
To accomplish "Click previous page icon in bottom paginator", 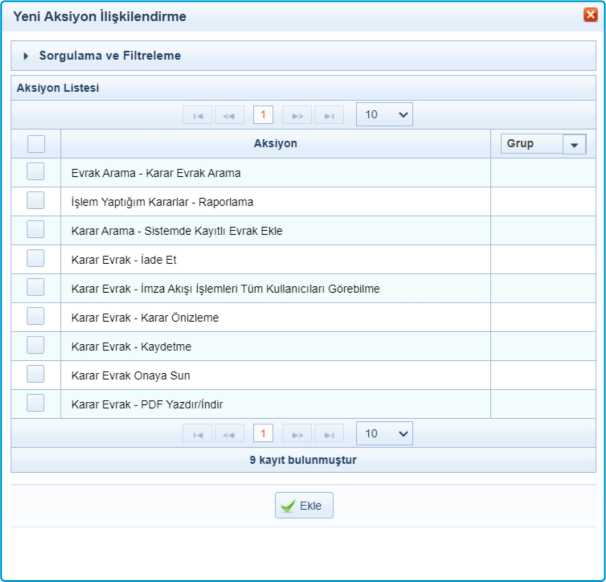I will click(x=230, y=434).
